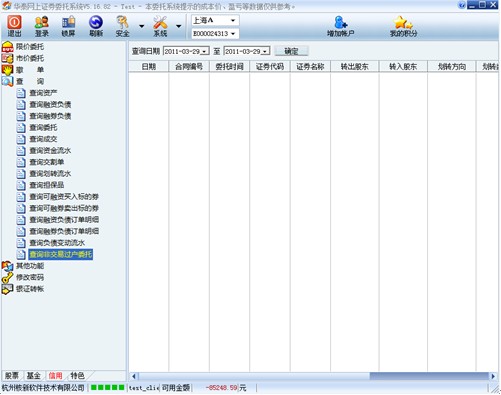501x395 pixels.
Task: Select 查询融资负债订单明细 tree item
Action: 64,220
